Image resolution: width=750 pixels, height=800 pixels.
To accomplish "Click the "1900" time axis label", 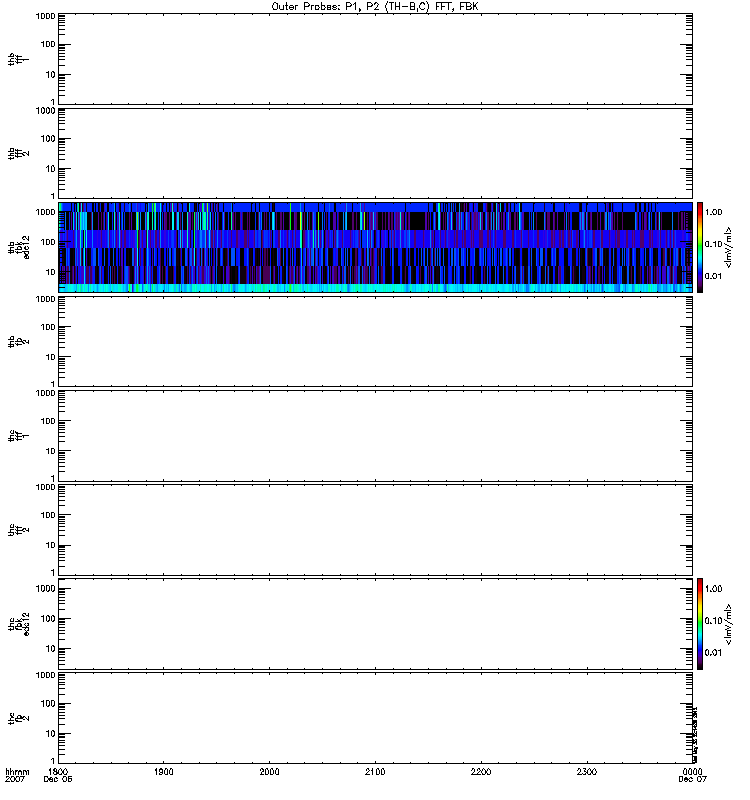I will coord(163,771).
